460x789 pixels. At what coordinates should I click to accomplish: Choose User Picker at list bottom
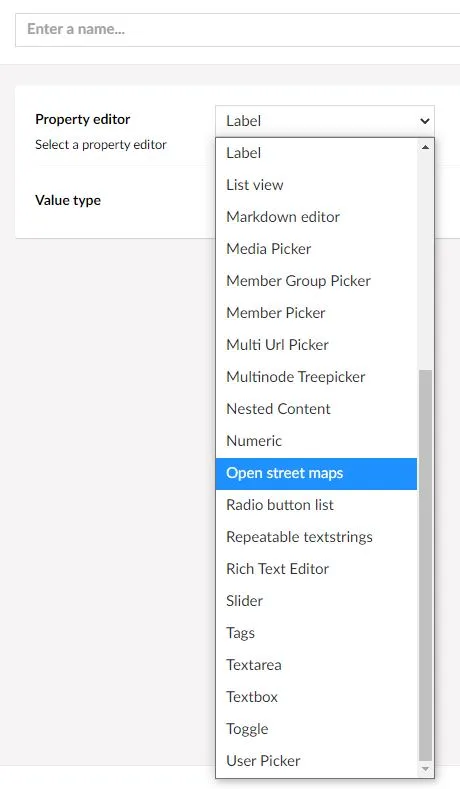tap(317, 761)
